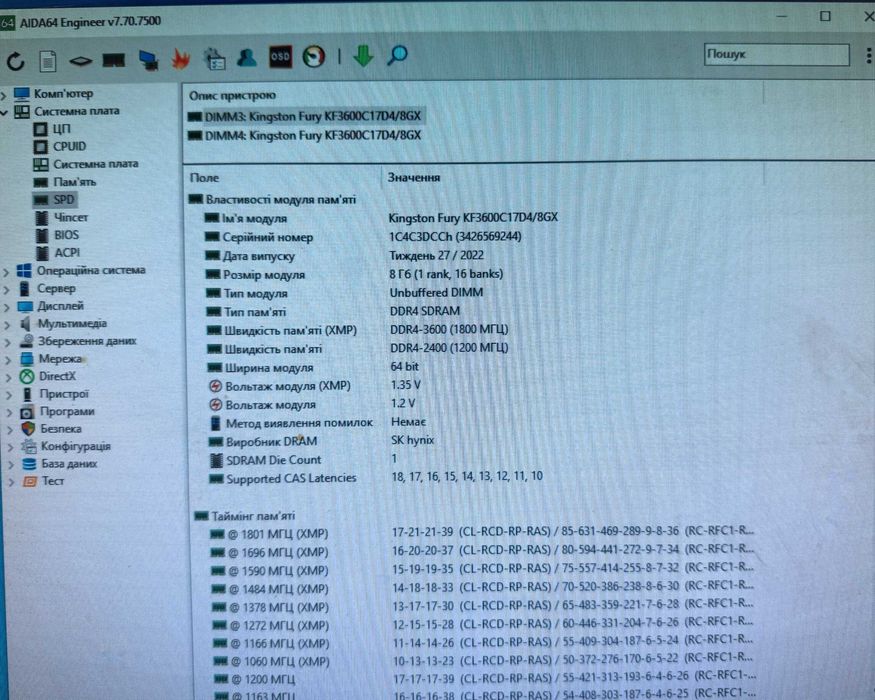The image size is (875, 700).
Task: Select the Тип пам'яті row
Action: (333, 311)
